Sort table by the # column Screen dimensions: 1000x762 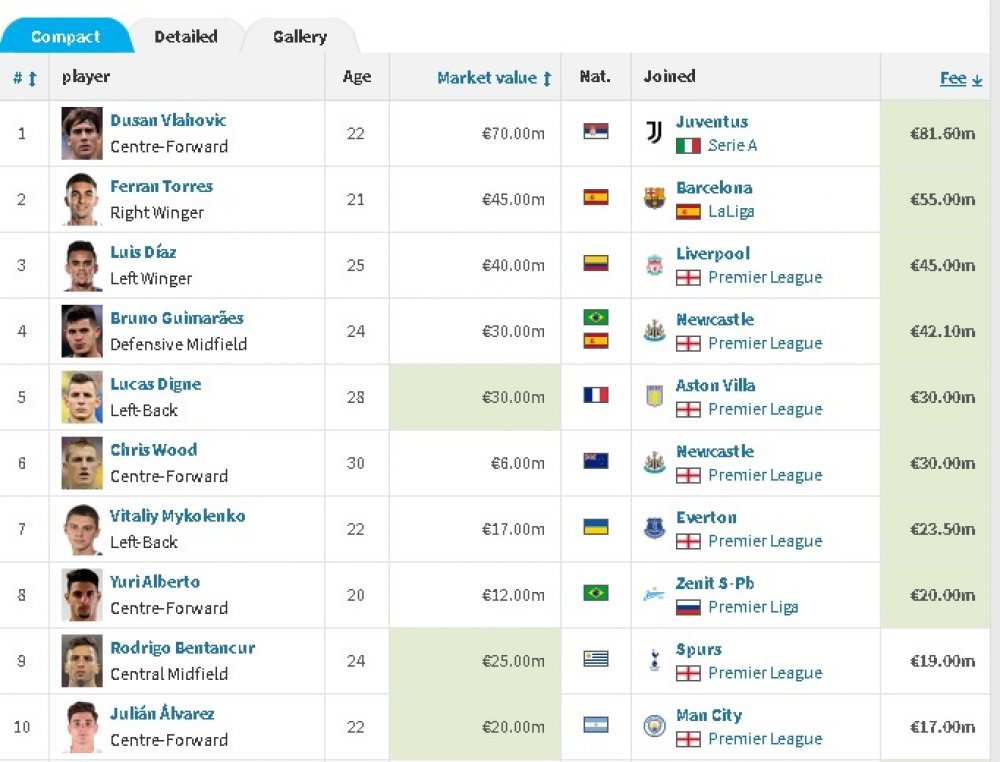pyautogui.click(x=24, y=78)
